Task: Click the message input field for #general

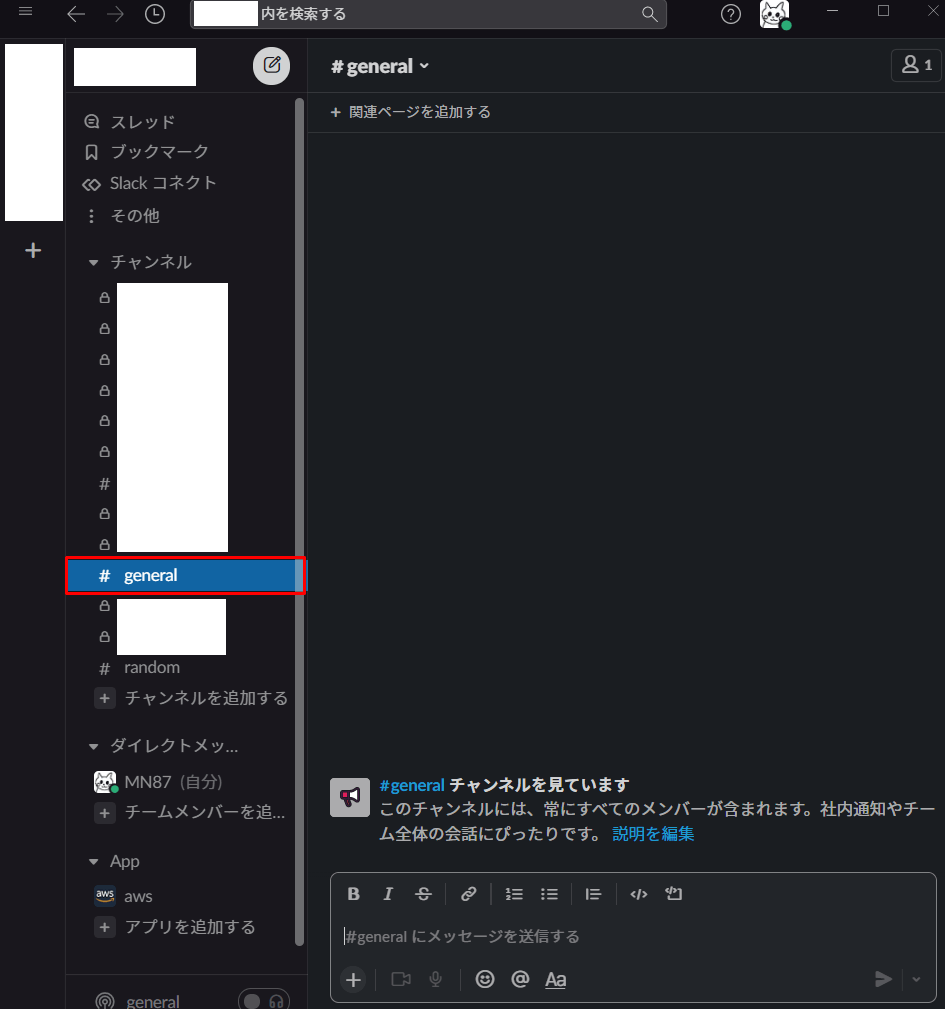Action: [x=633, y=936]
